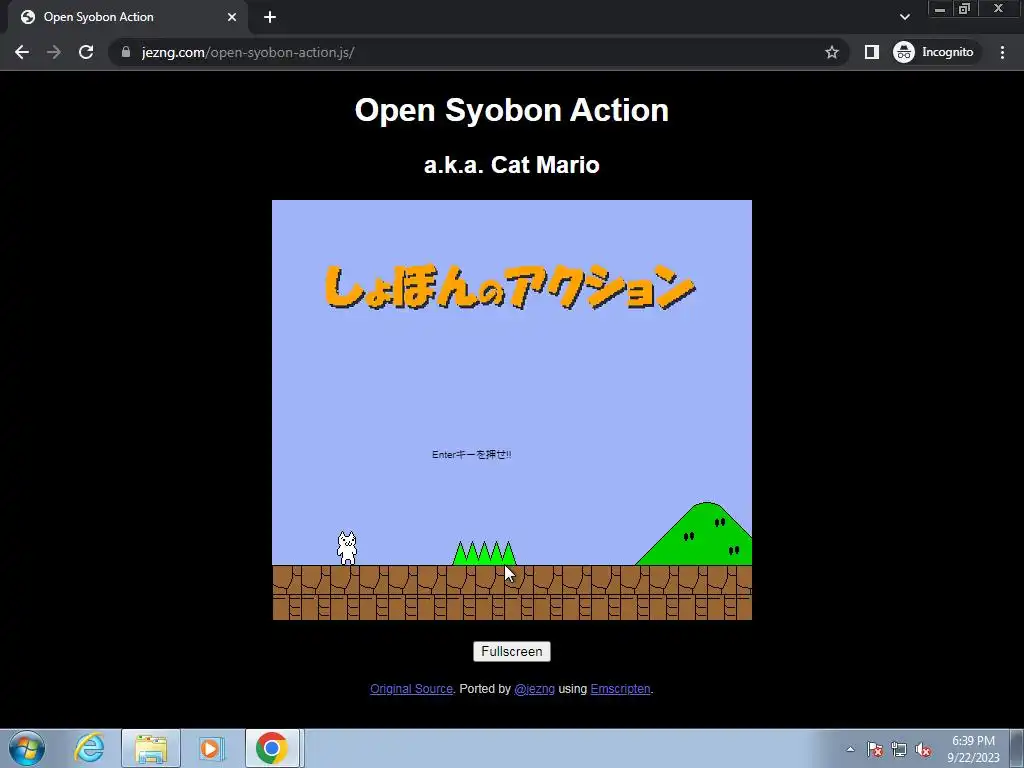Close the Open Syobon Action tab
This screenshot has width=1024, height=768.
(x=232, y=18)
